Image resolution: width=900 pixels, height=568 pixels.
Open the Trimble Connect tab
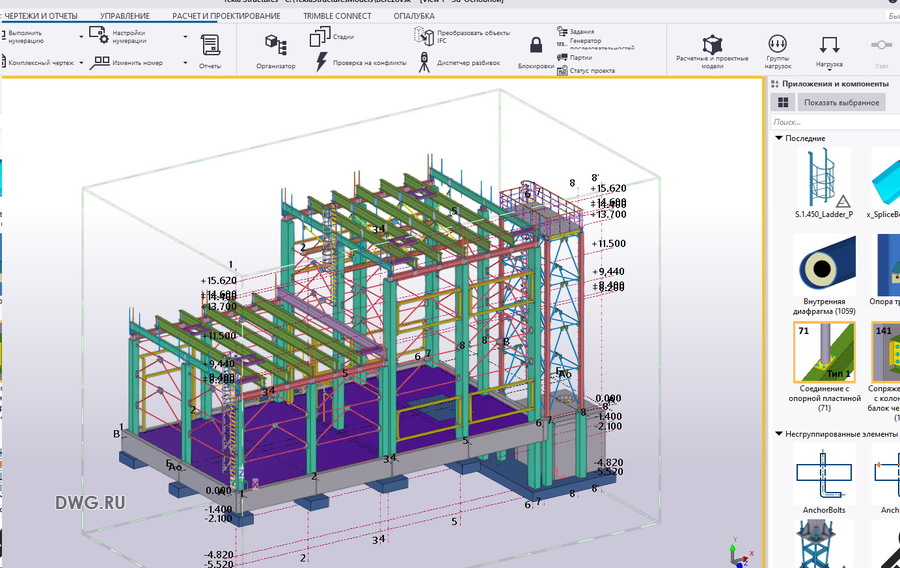coord(338,16)
